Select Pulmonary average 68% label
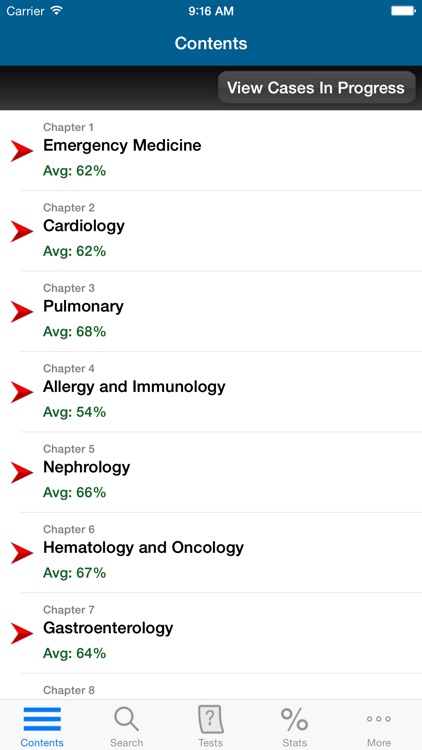 (x=75, y=331)
